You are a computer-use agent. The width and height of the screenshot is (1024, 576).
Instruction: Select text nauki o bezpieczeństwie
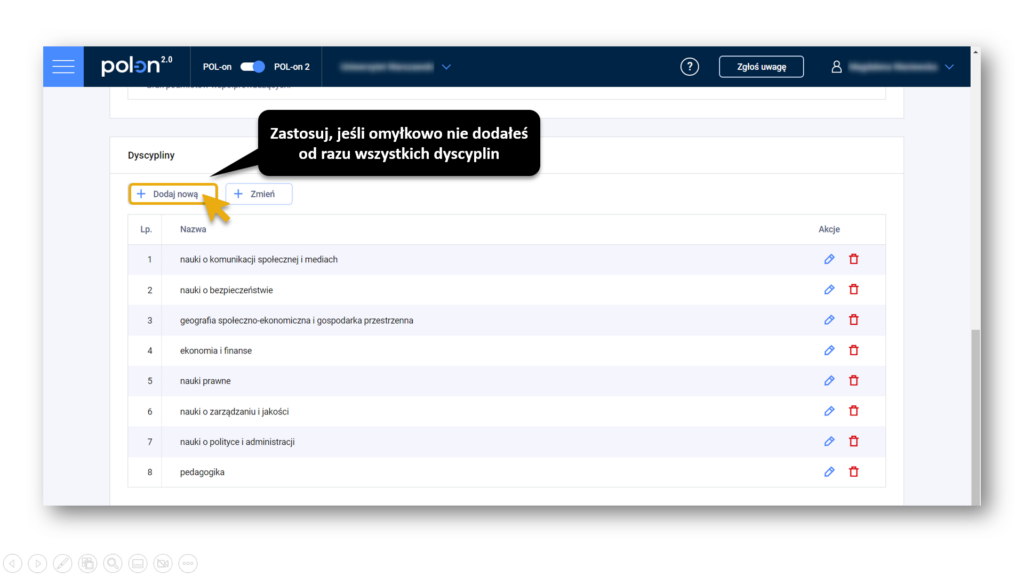[226, 290]
